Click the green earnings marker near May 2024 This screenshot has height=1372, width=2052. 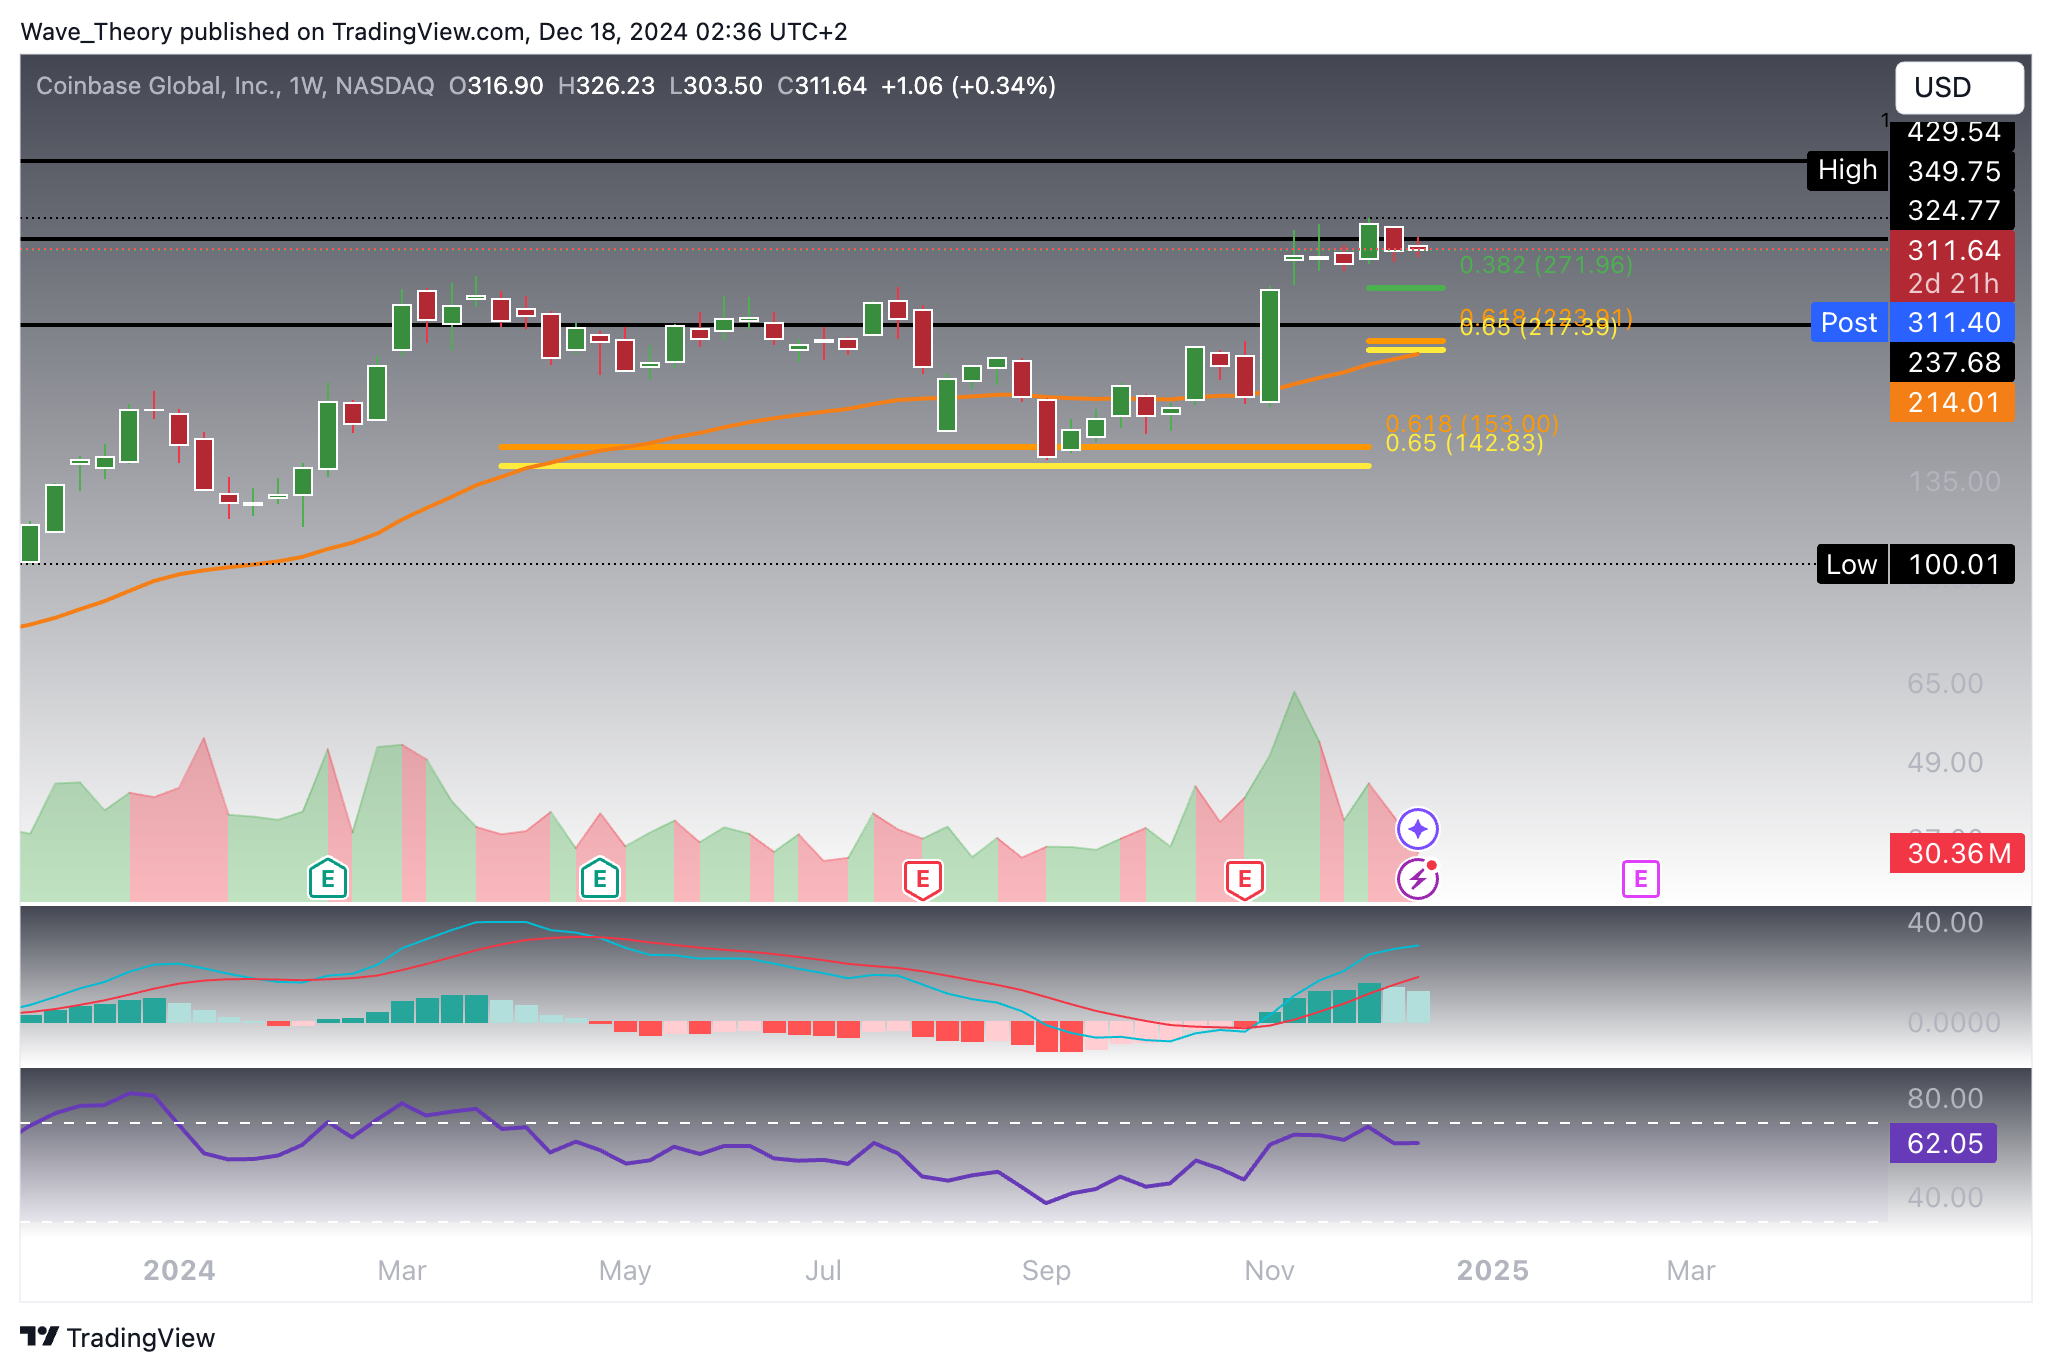[600, 879]
